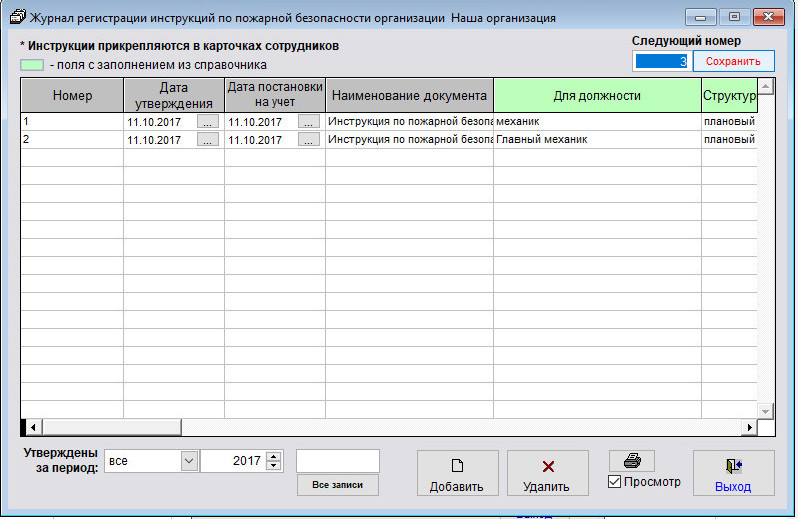
Task: Click the Наименование документа column header
Action: point(409,95)
